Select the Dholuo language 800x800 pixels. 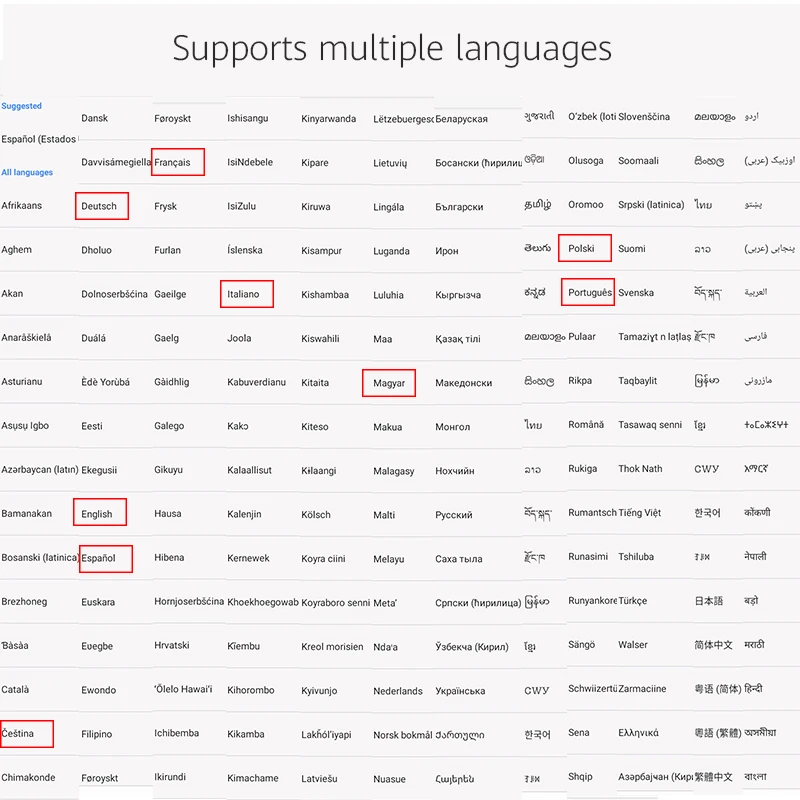tap(96, 250)
